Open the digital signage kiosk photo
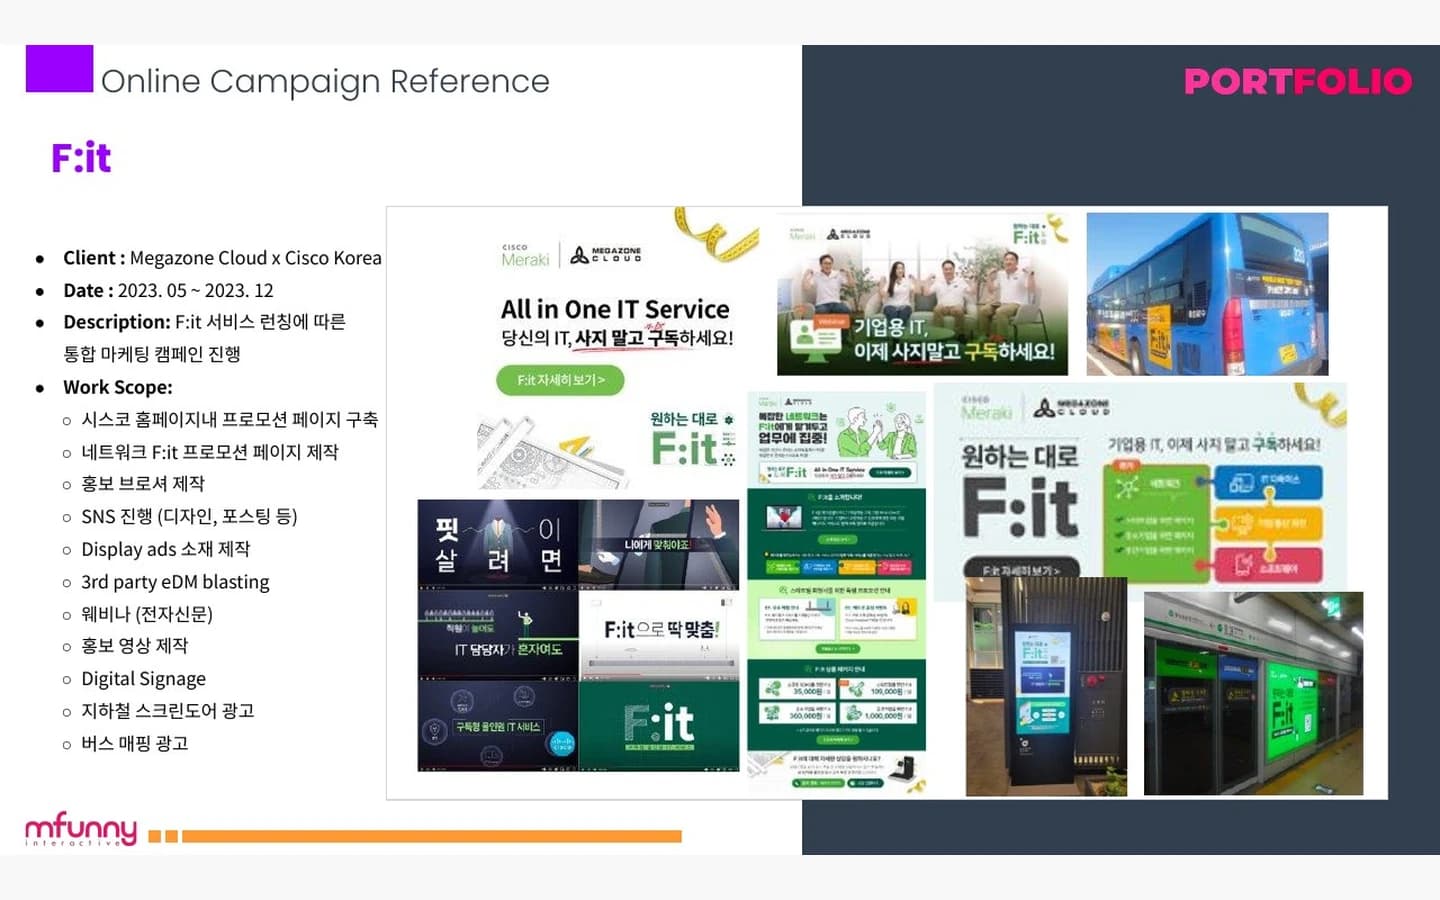This screenshot has height=900, width=1440. point(1046,686)
